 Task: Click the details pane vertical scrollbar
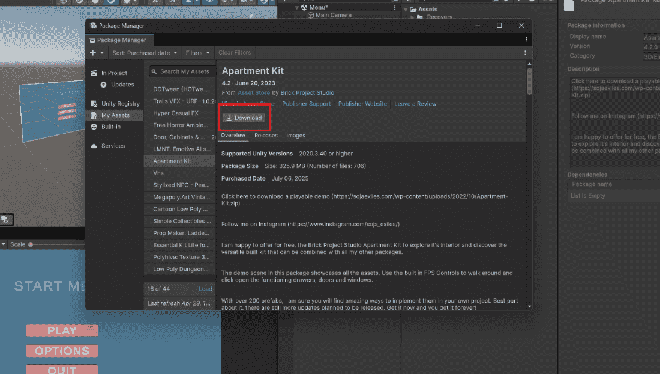click(x=529, y=82)
